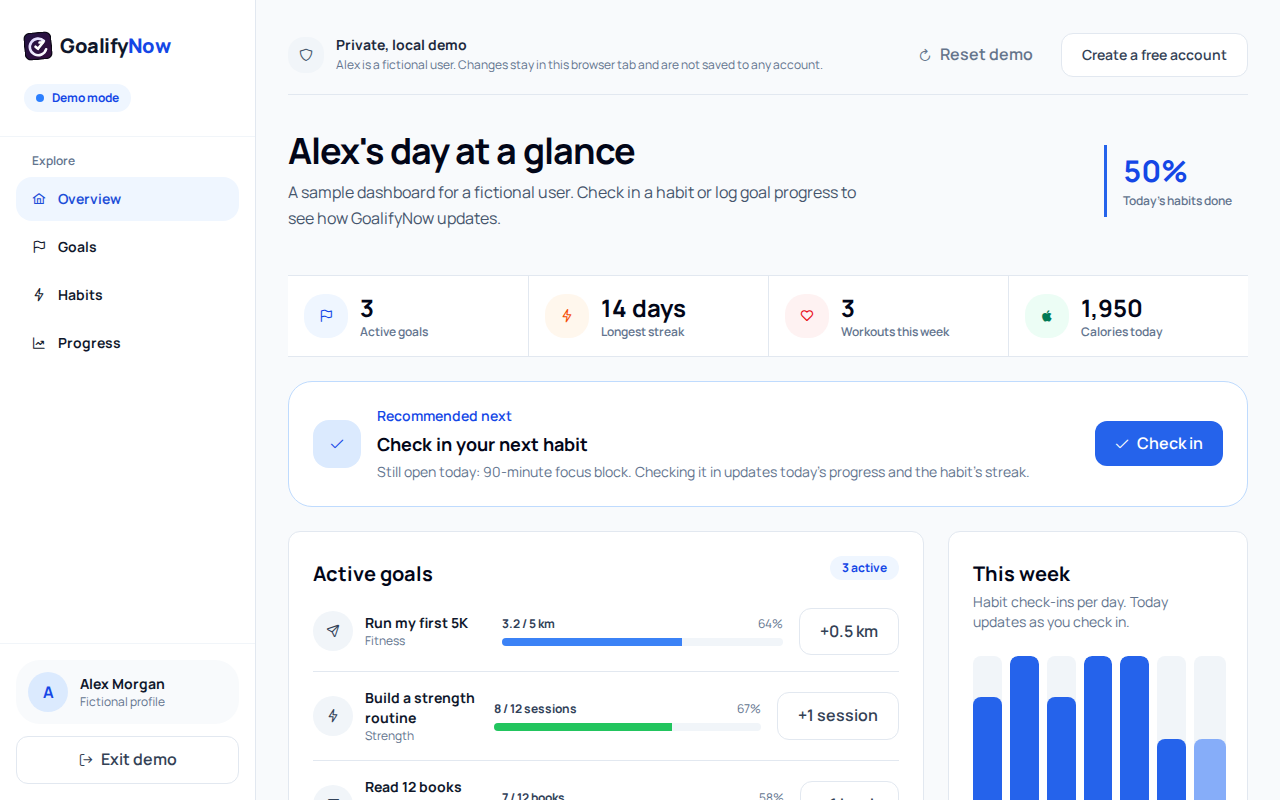The height and width of the screenshot is (800, 1280).
Task: Click the GoalifyNow logo icon
Action: 38,46
